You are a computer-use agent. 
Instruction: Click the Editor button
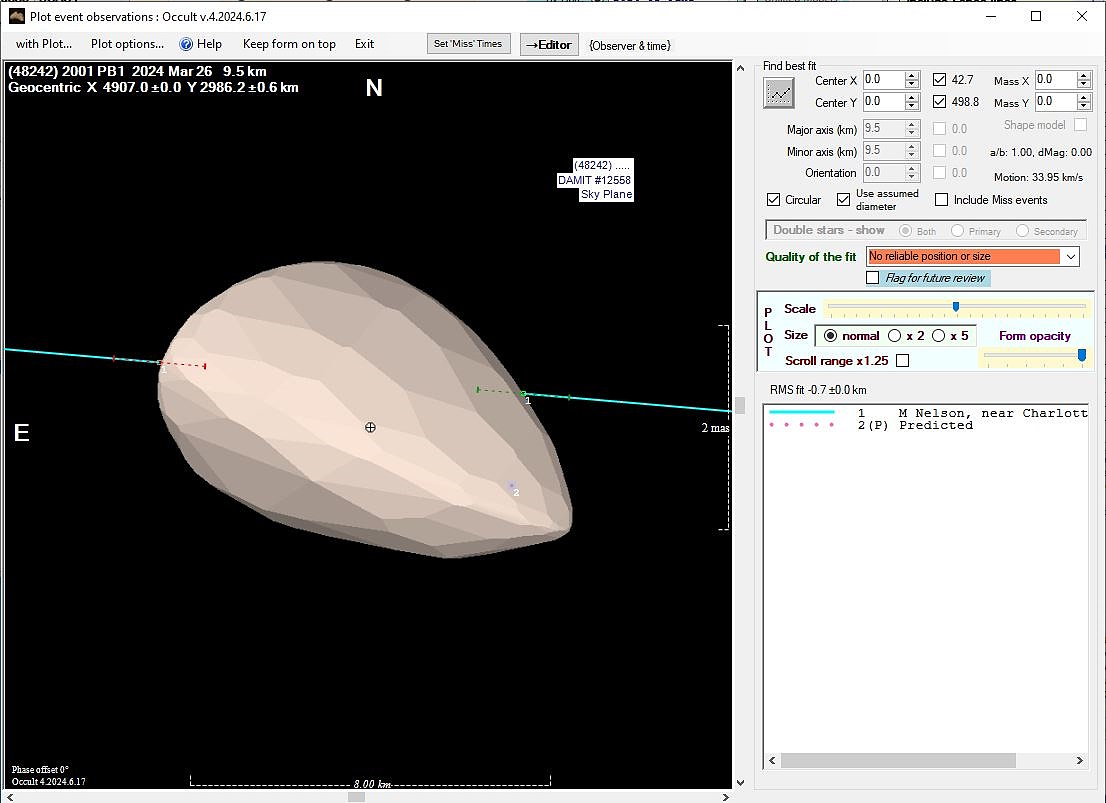tap(549, 44)
